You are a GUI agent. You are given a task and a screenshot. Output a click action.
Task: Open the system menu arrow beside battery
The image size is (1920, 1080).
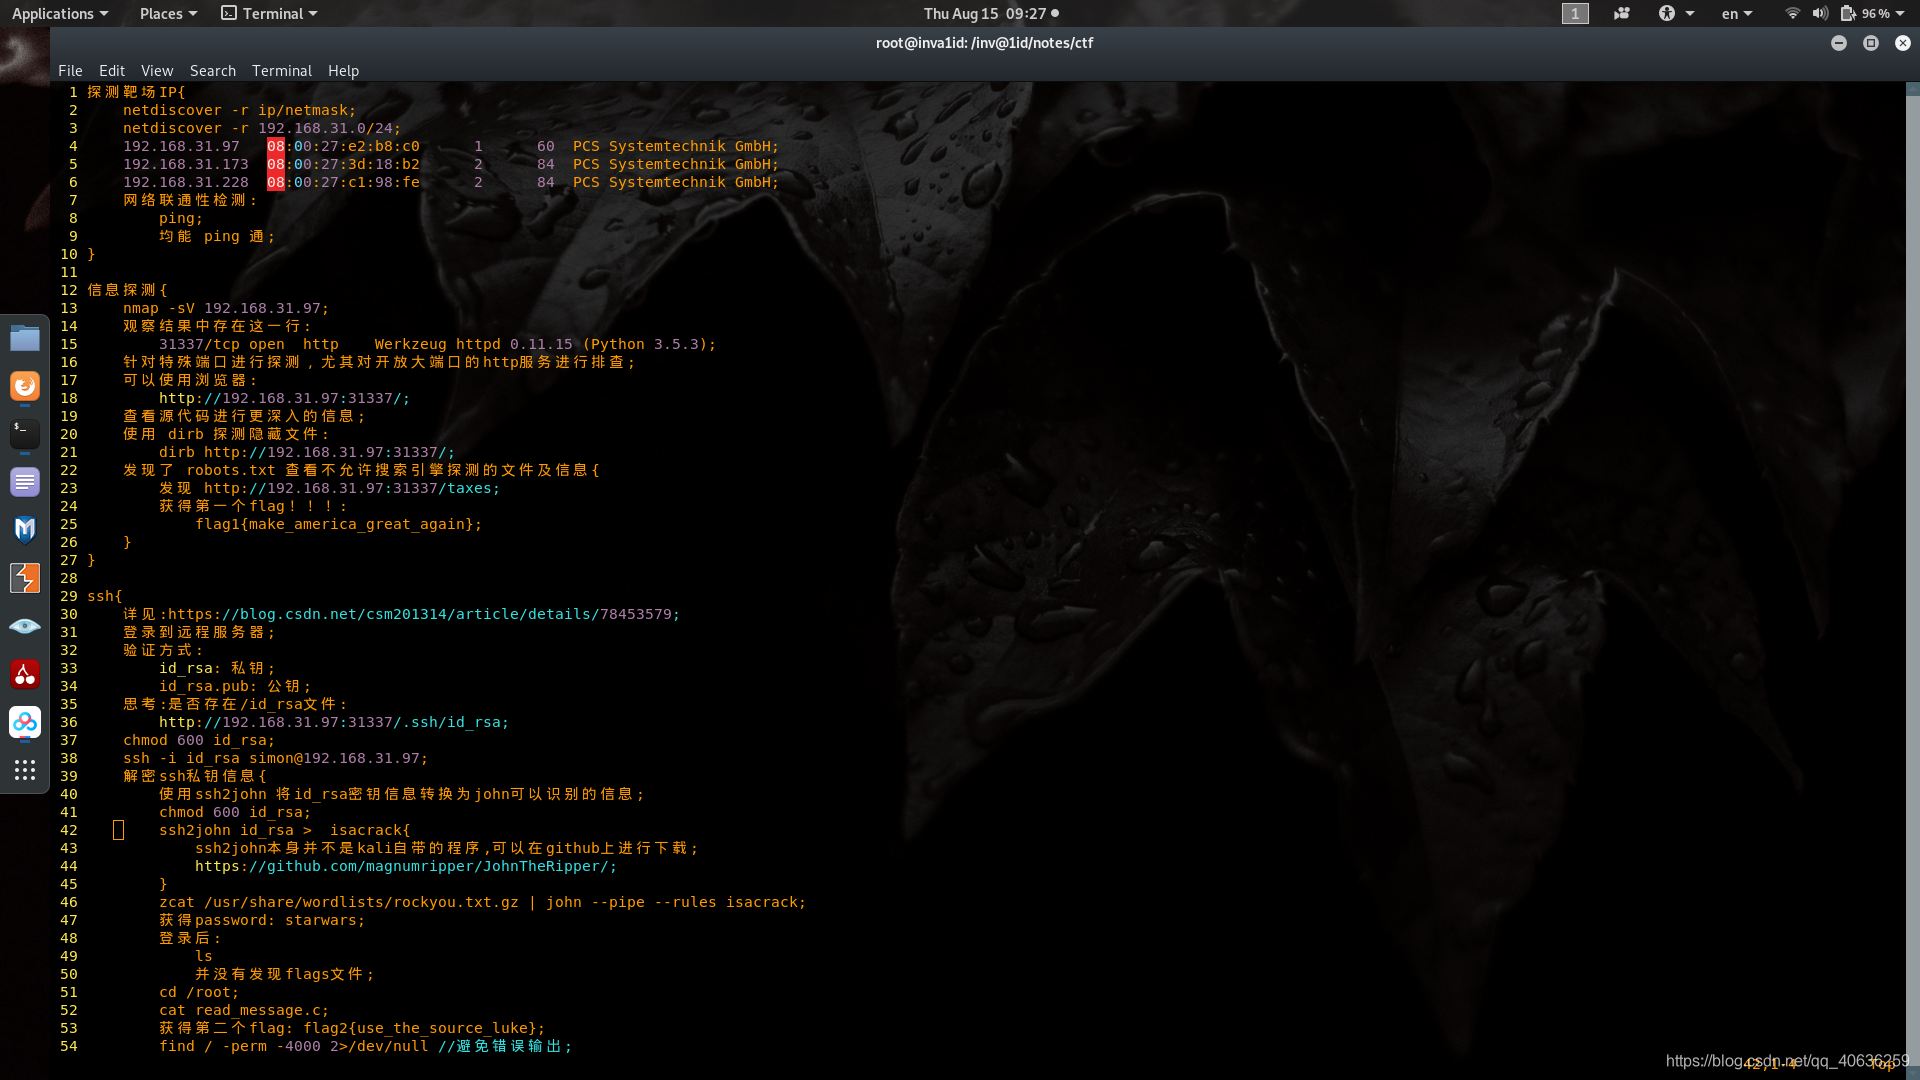[1900, 13]
